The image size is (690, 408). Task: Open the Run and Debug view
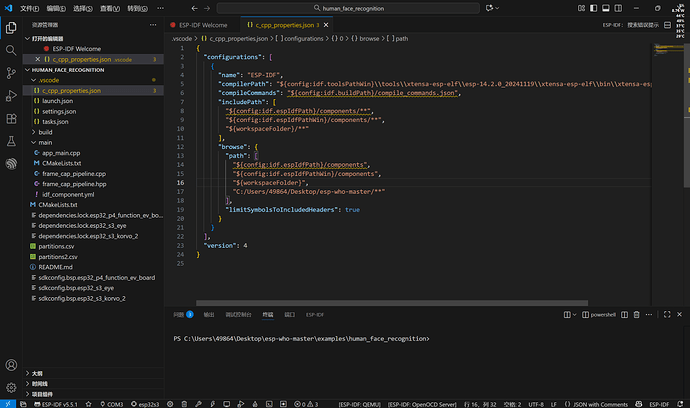pos(12,95)
